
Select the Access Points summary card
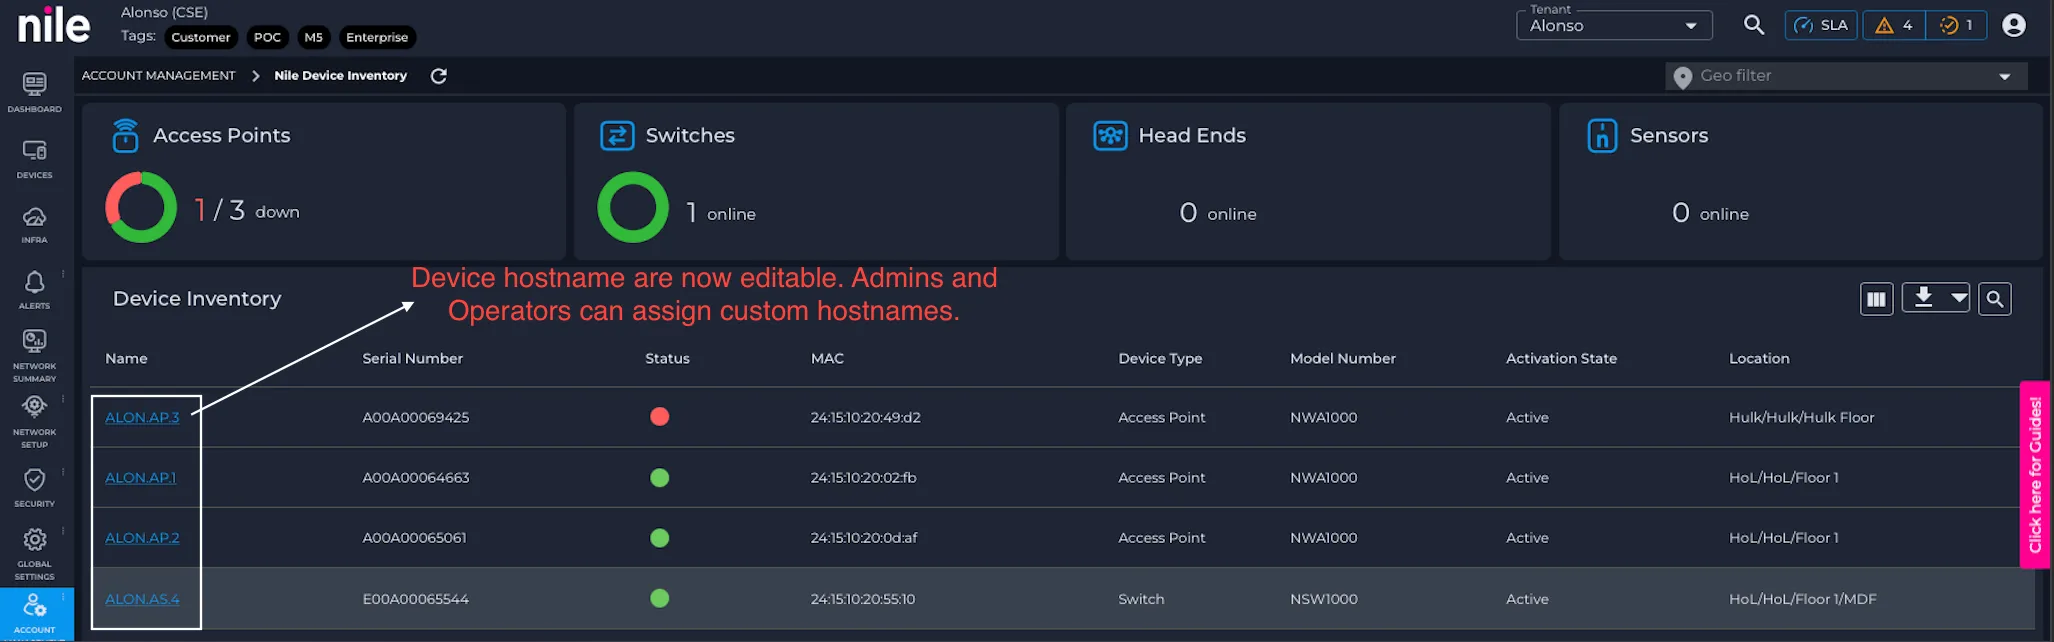coord(324,181)
